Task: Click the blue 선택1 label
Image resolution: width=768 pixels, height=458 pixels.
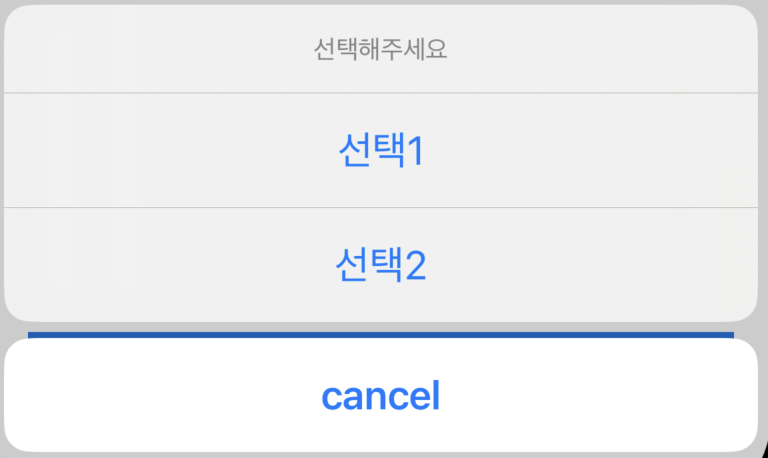Action: [x=380, y=151]
